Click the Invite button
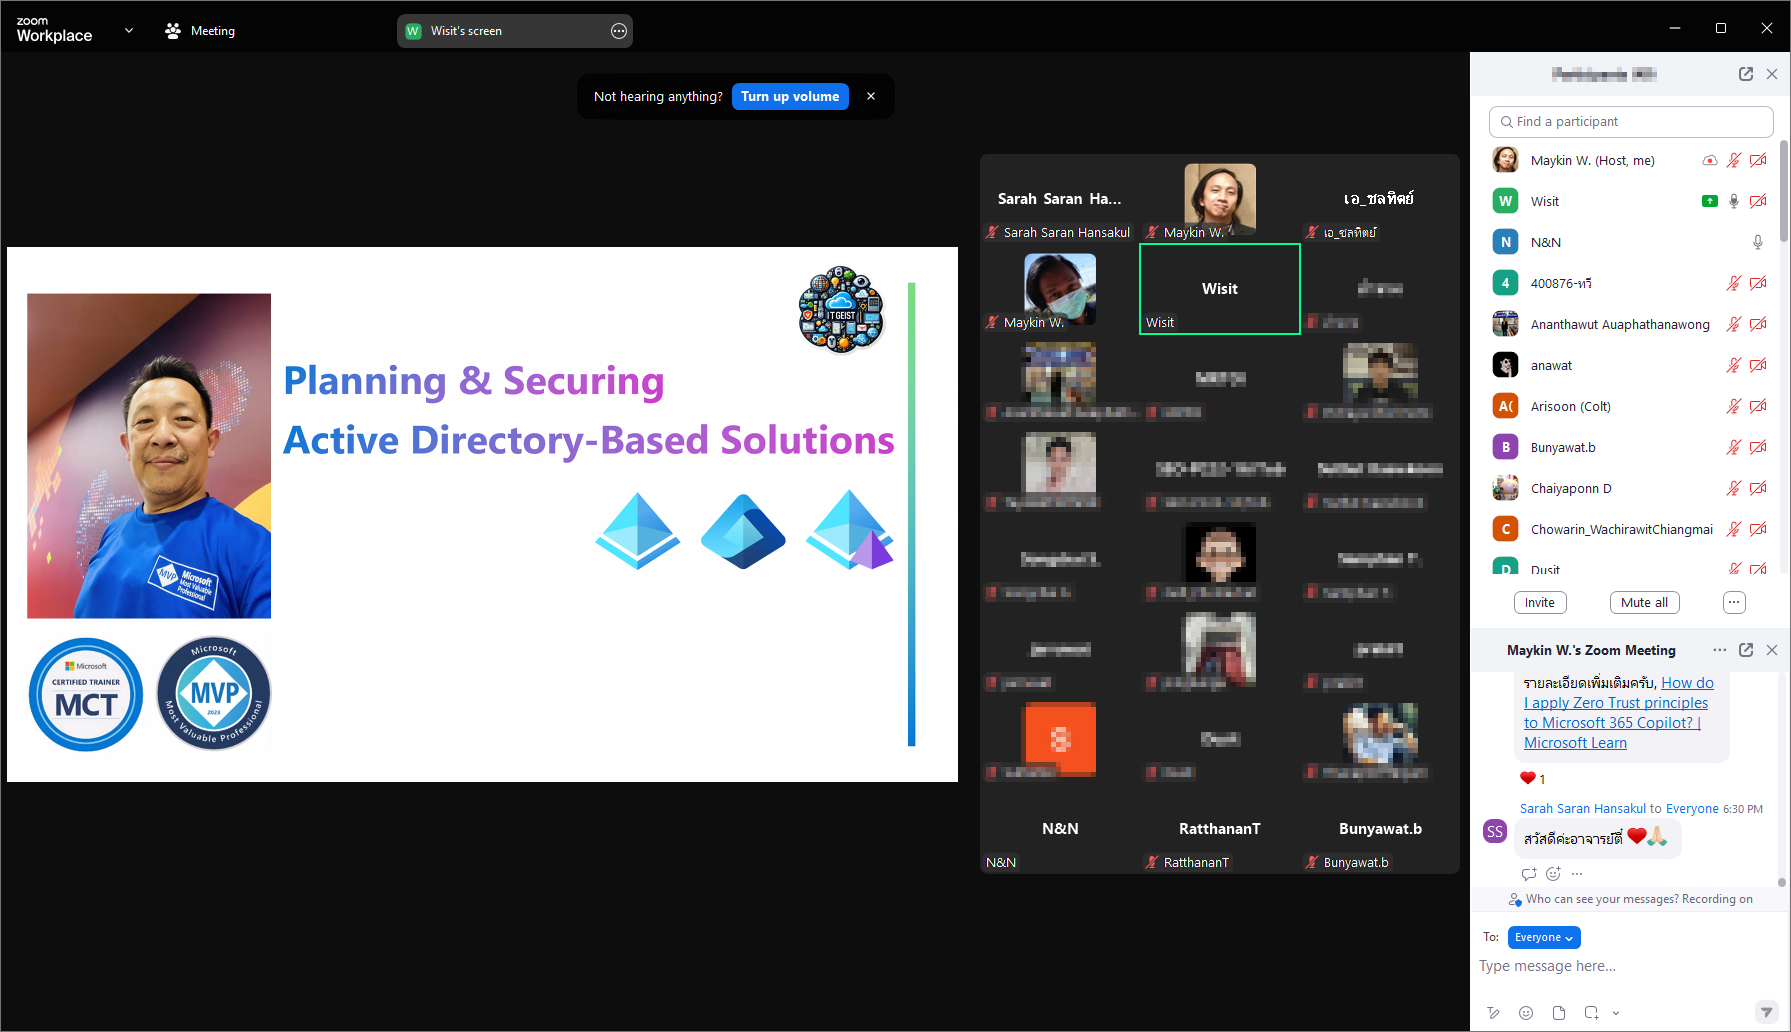The height and width of the screenshot is (1032, 1791). click(x=1540, y=602)
